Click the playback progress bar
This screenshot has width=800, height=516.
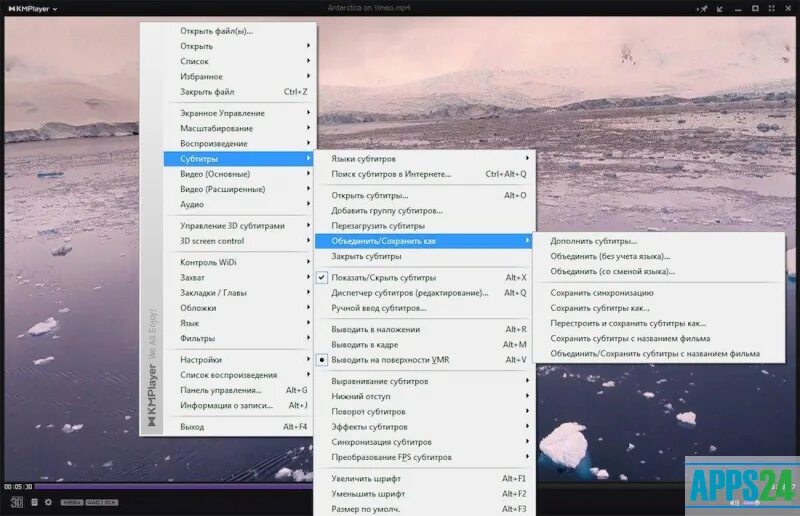(x=173, y=487)
